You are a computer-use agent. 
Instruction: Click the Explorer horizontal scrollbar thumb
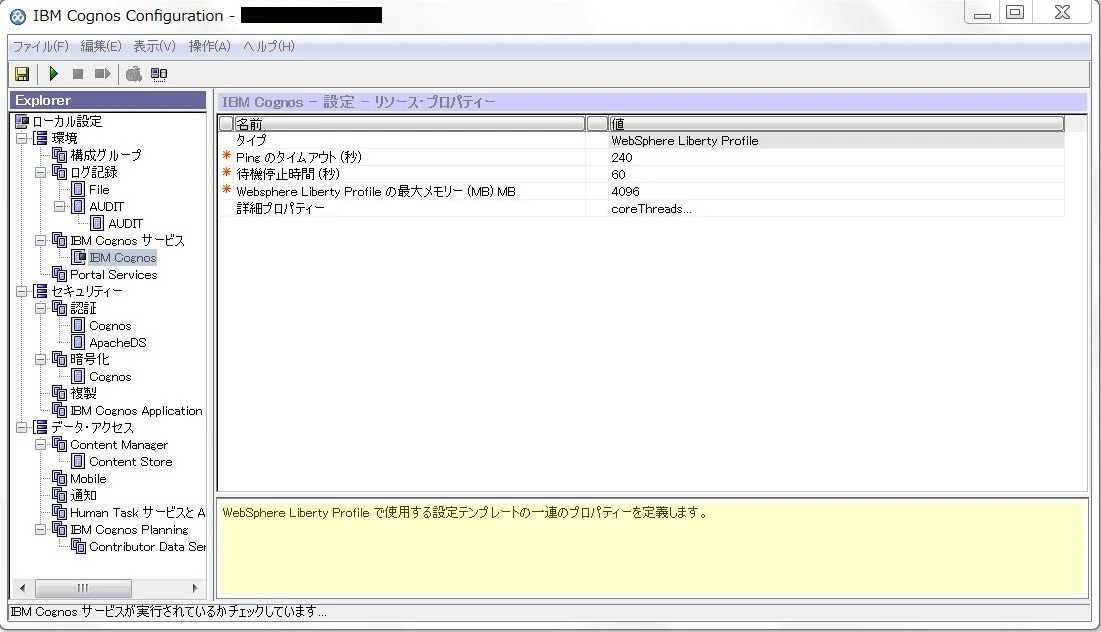pos(83,588)
